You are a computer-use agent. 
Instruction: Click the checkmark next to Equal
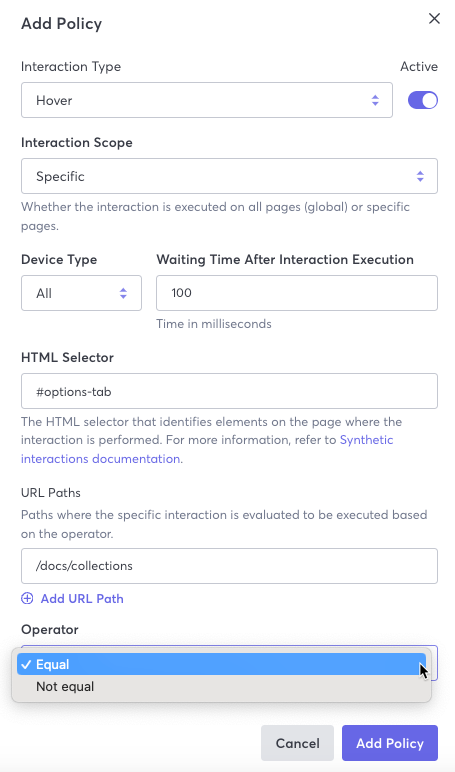coord(26,664)
